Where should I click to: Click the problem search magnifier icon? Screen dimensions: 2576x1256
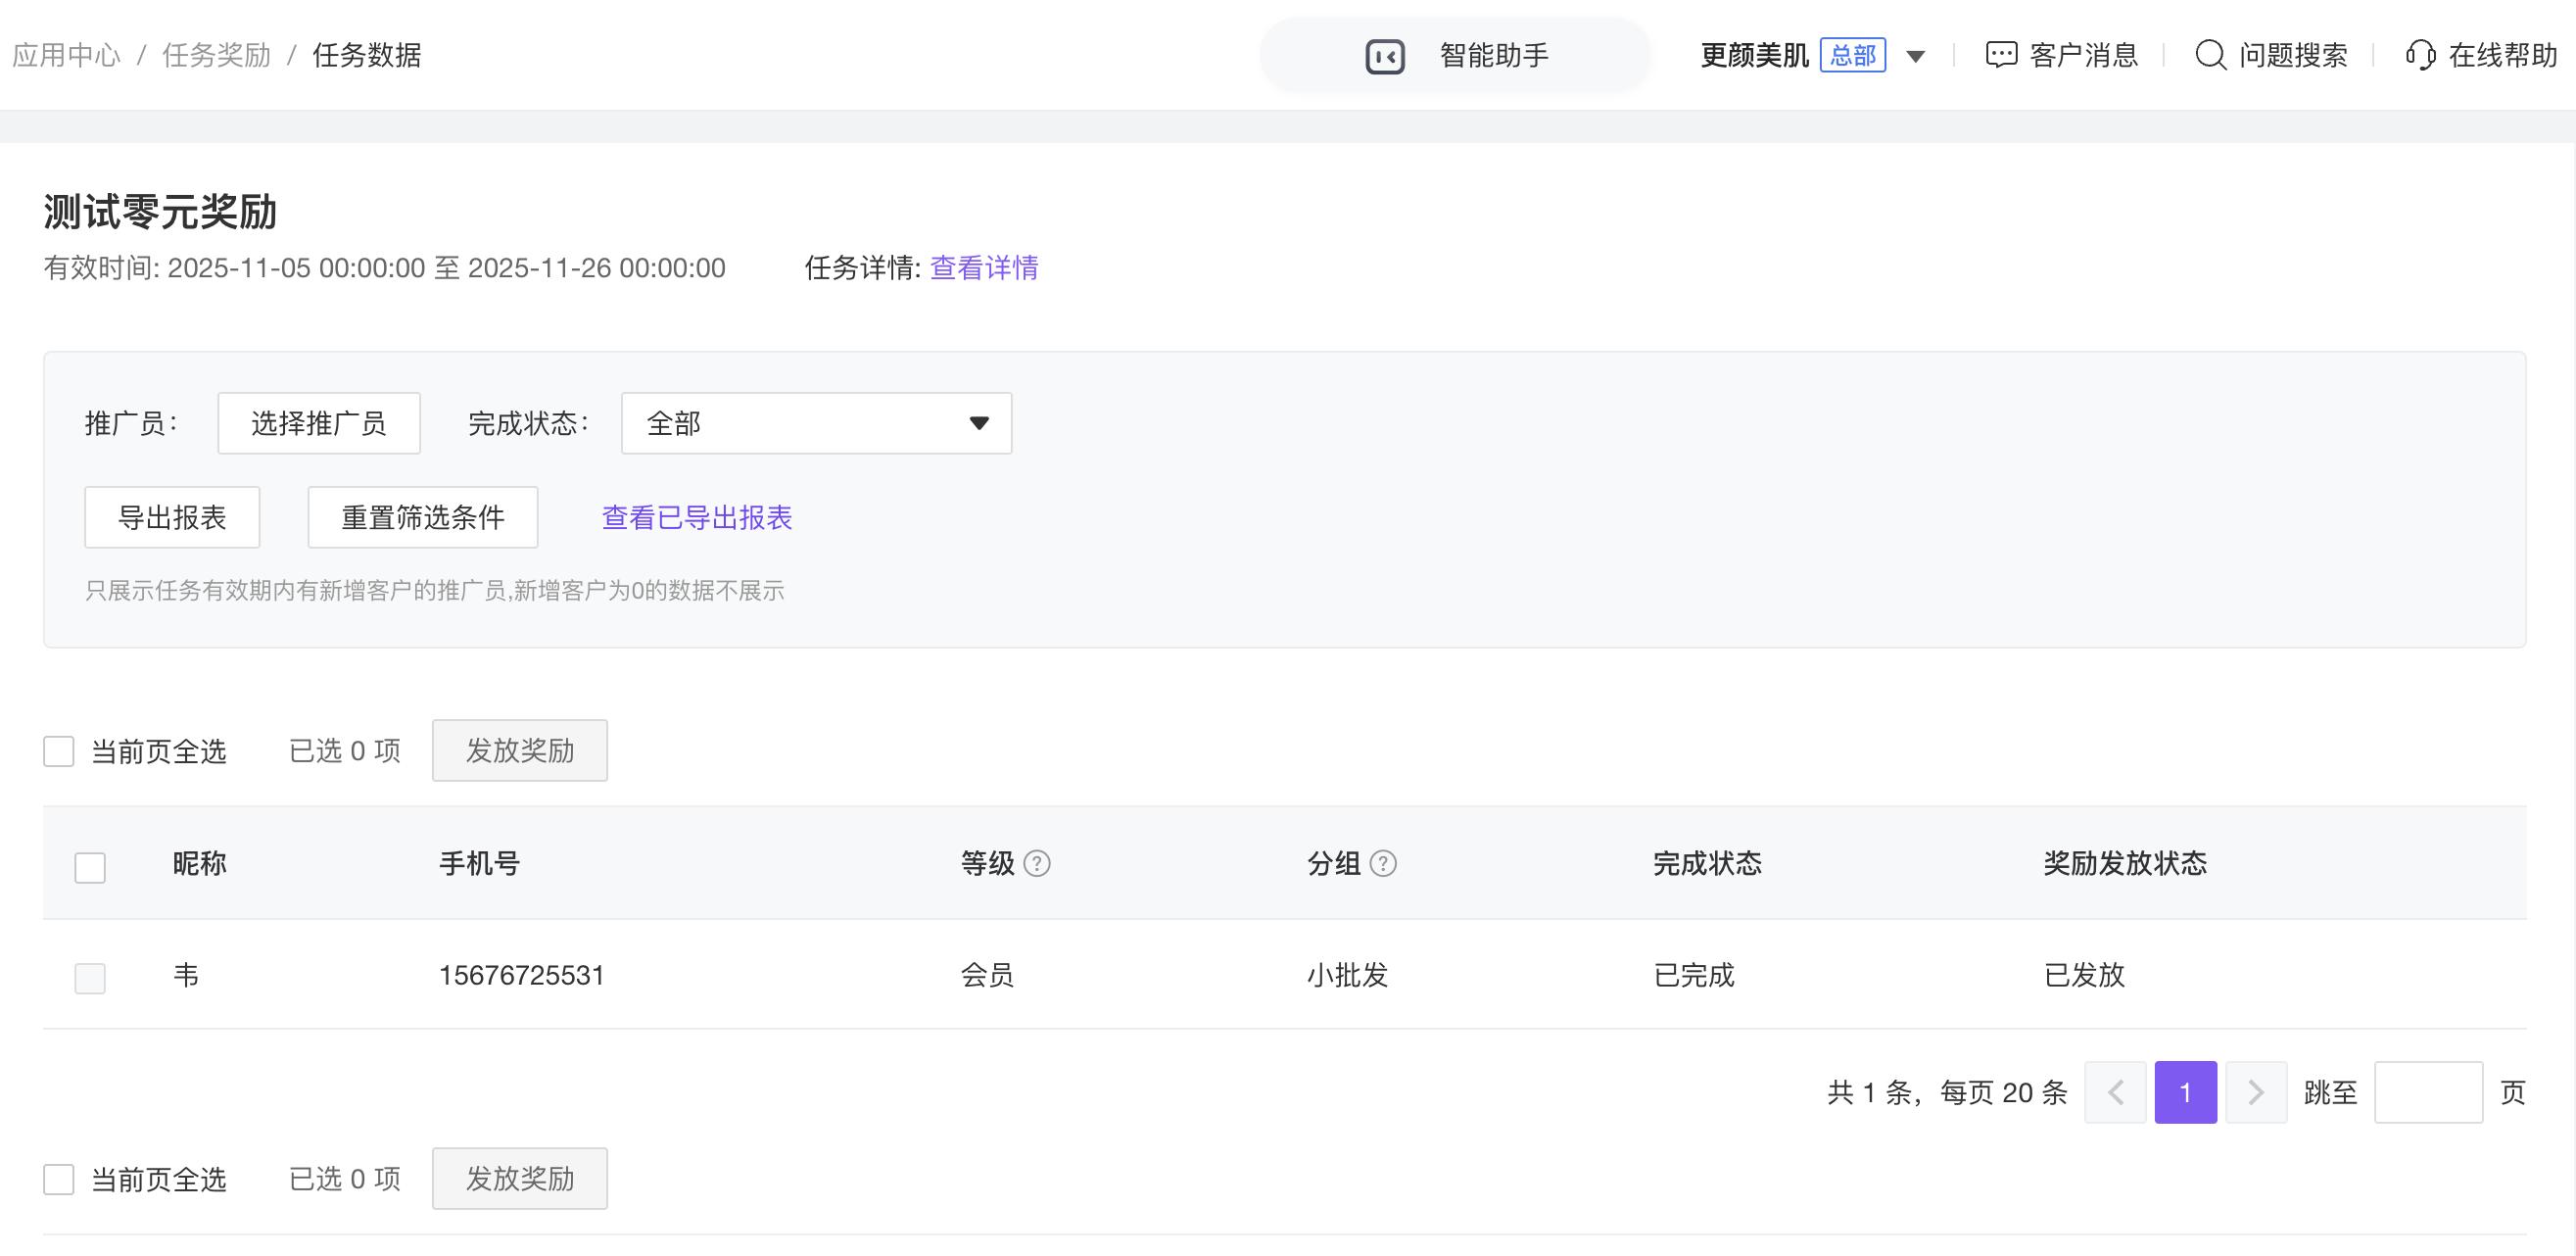(2210, 55)
